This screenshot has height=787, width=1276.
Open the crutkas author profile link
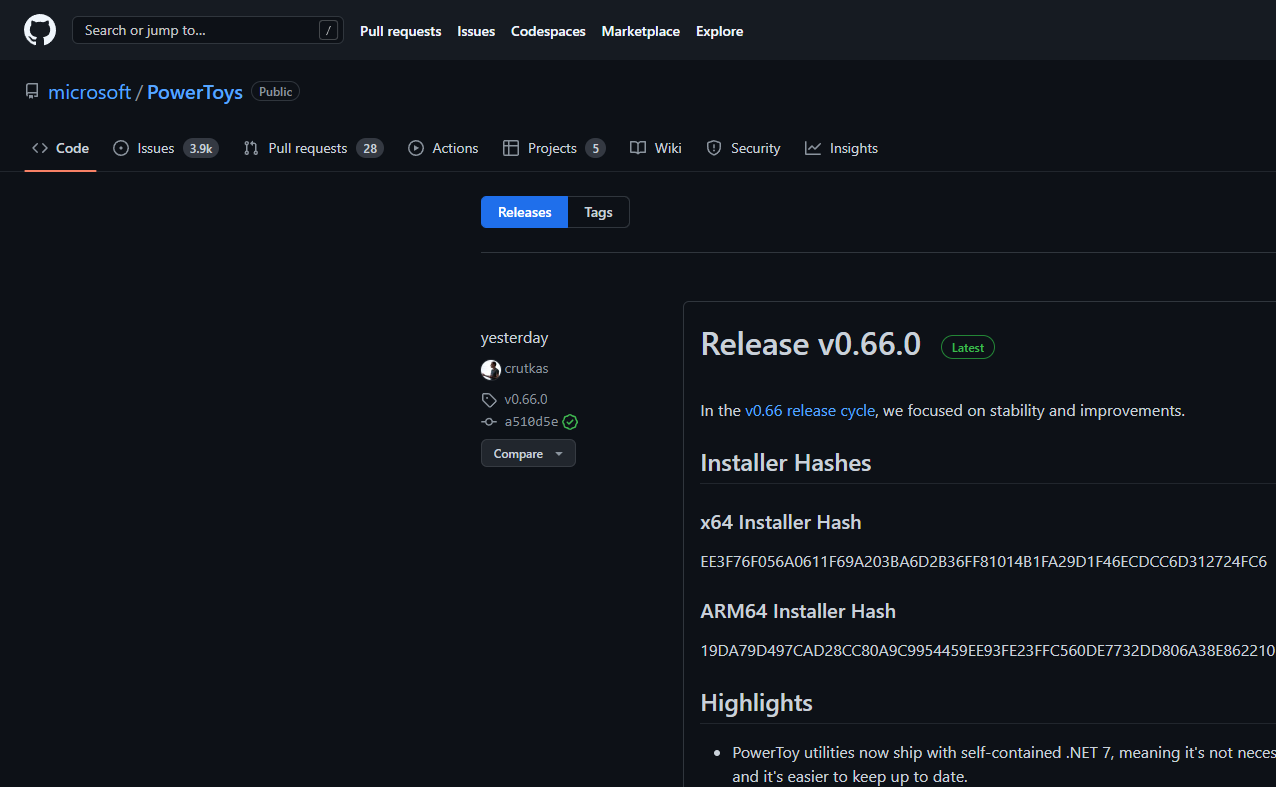[x=526, y=369]
